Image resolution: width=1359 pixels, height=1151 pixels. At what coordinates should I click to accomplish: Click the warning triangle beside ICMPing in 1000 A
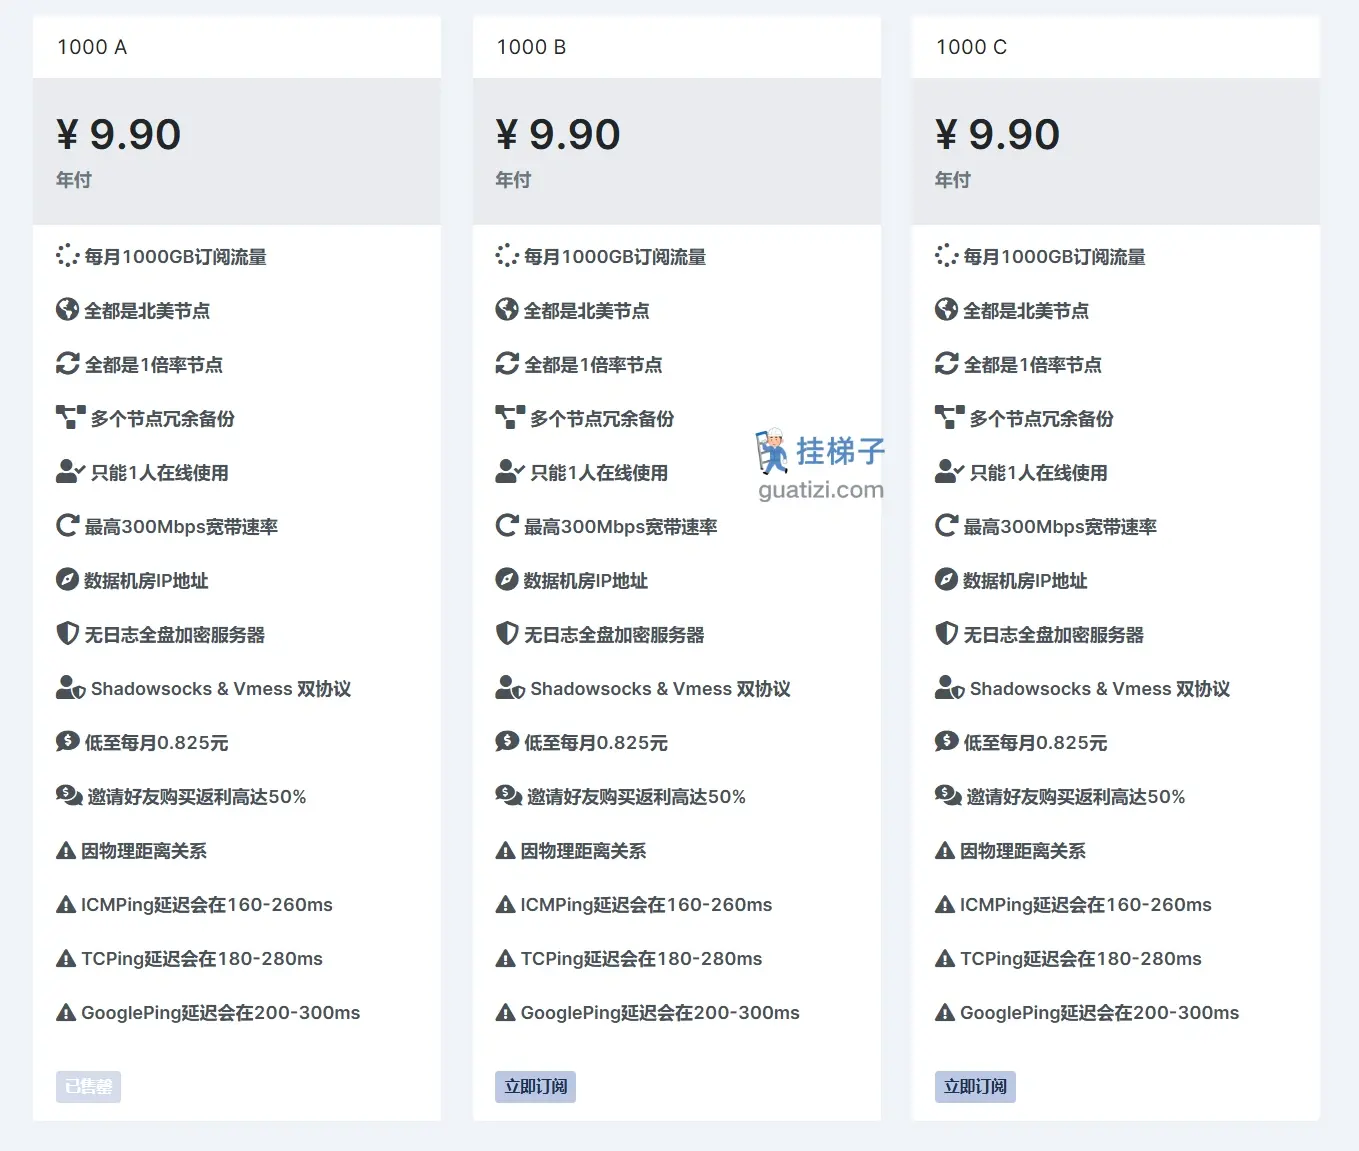tap(66, 905)
